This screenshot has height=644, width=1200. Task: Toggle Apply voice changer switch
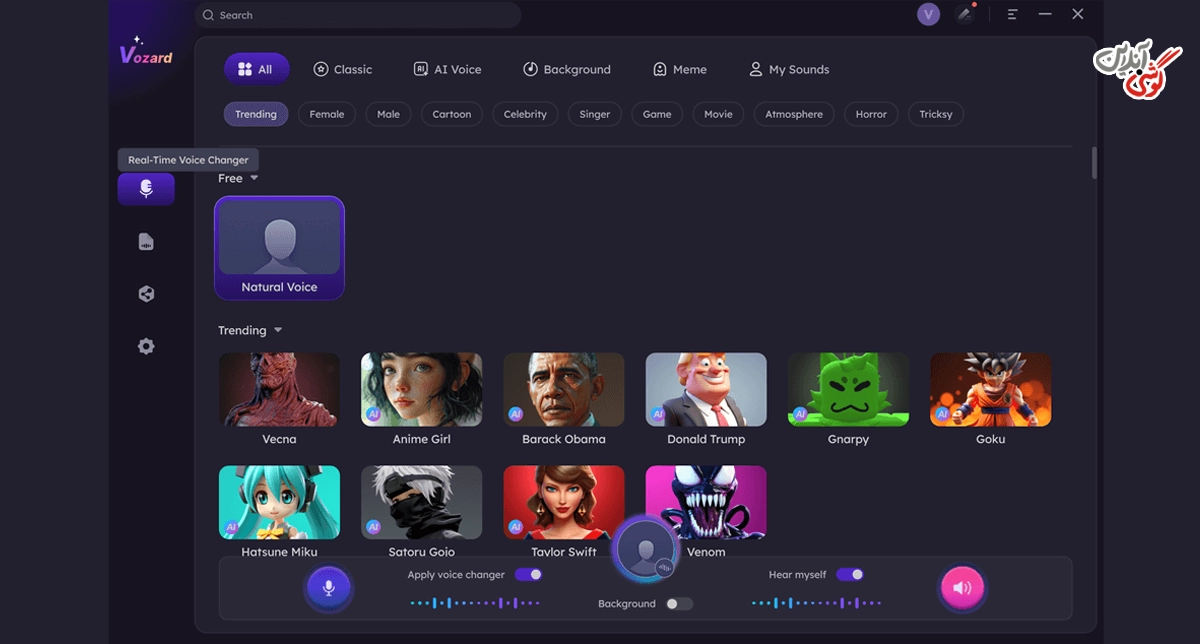(529, 575)
